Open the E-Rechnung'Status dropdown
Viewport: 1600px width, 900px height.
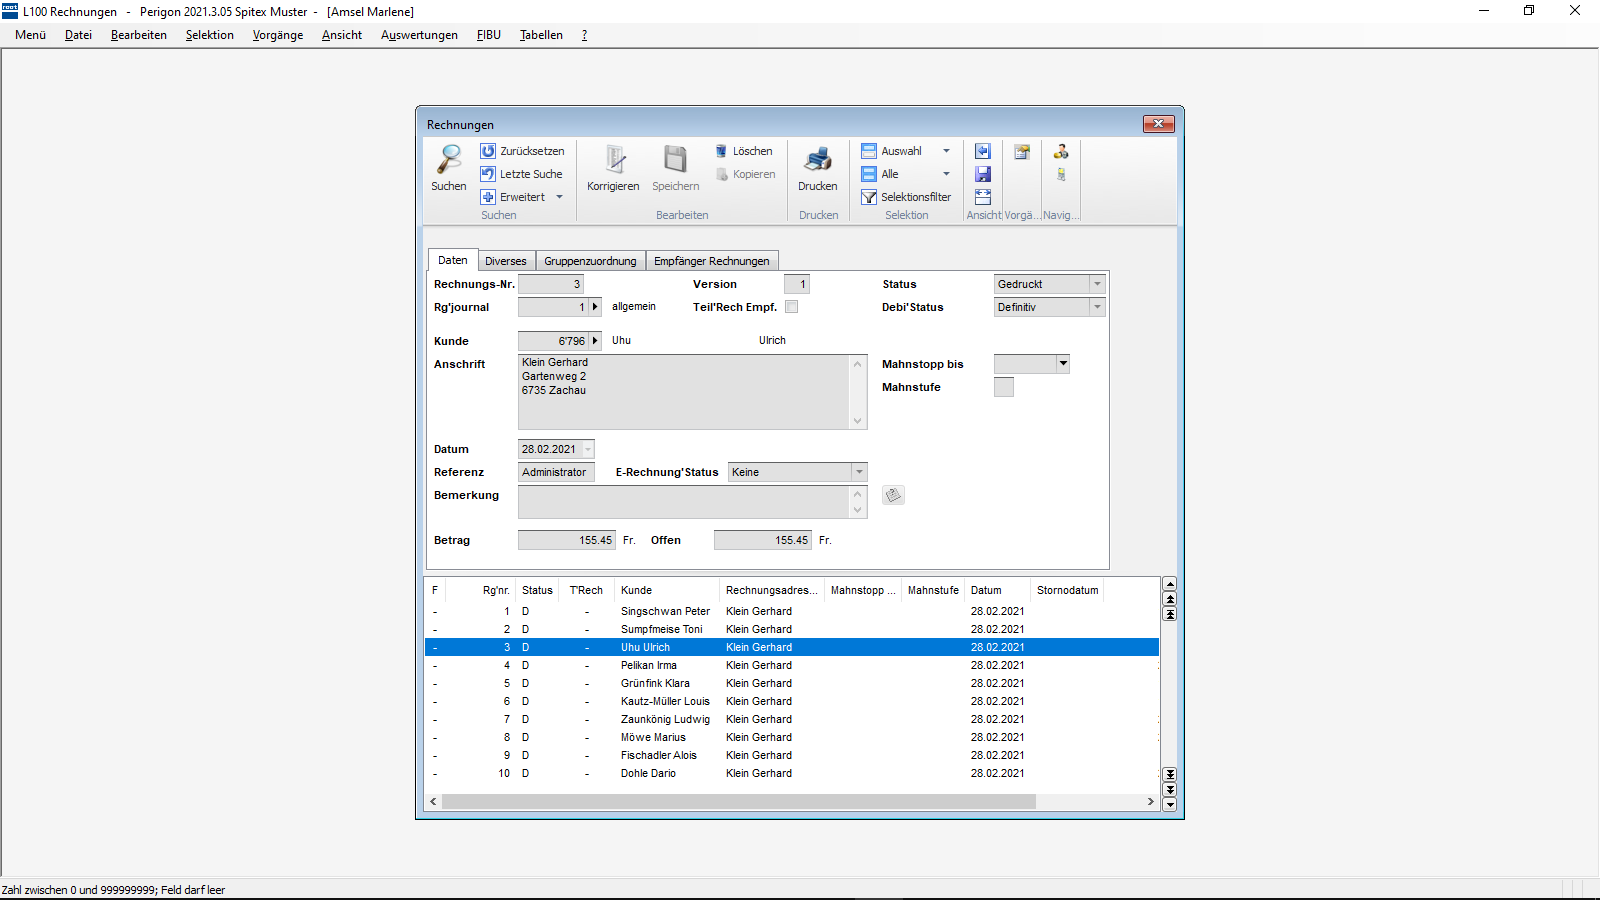(858, 472)
